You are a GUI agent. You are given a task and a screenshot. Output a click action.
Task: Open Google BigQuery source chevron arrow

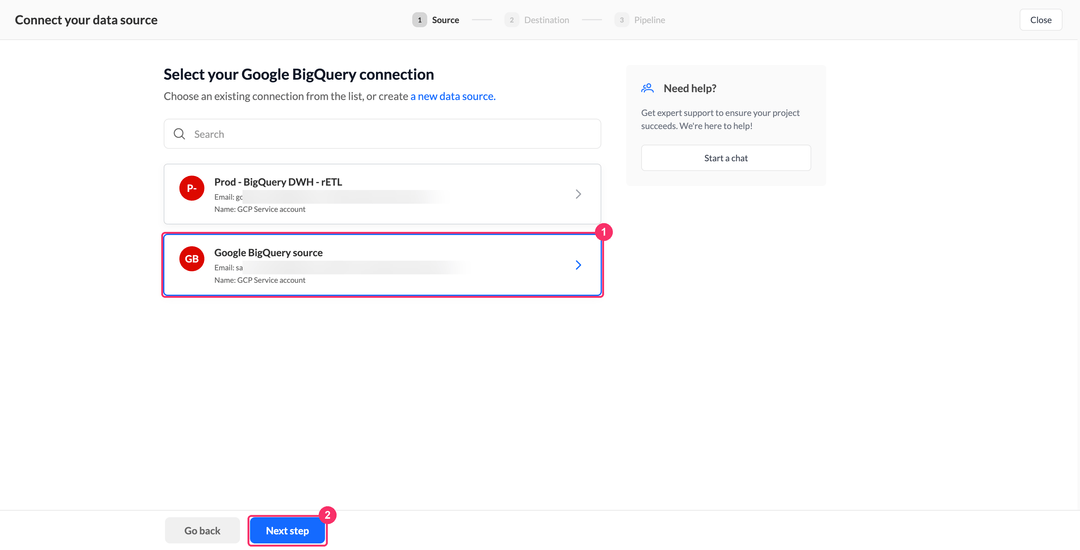coord(579,265)
